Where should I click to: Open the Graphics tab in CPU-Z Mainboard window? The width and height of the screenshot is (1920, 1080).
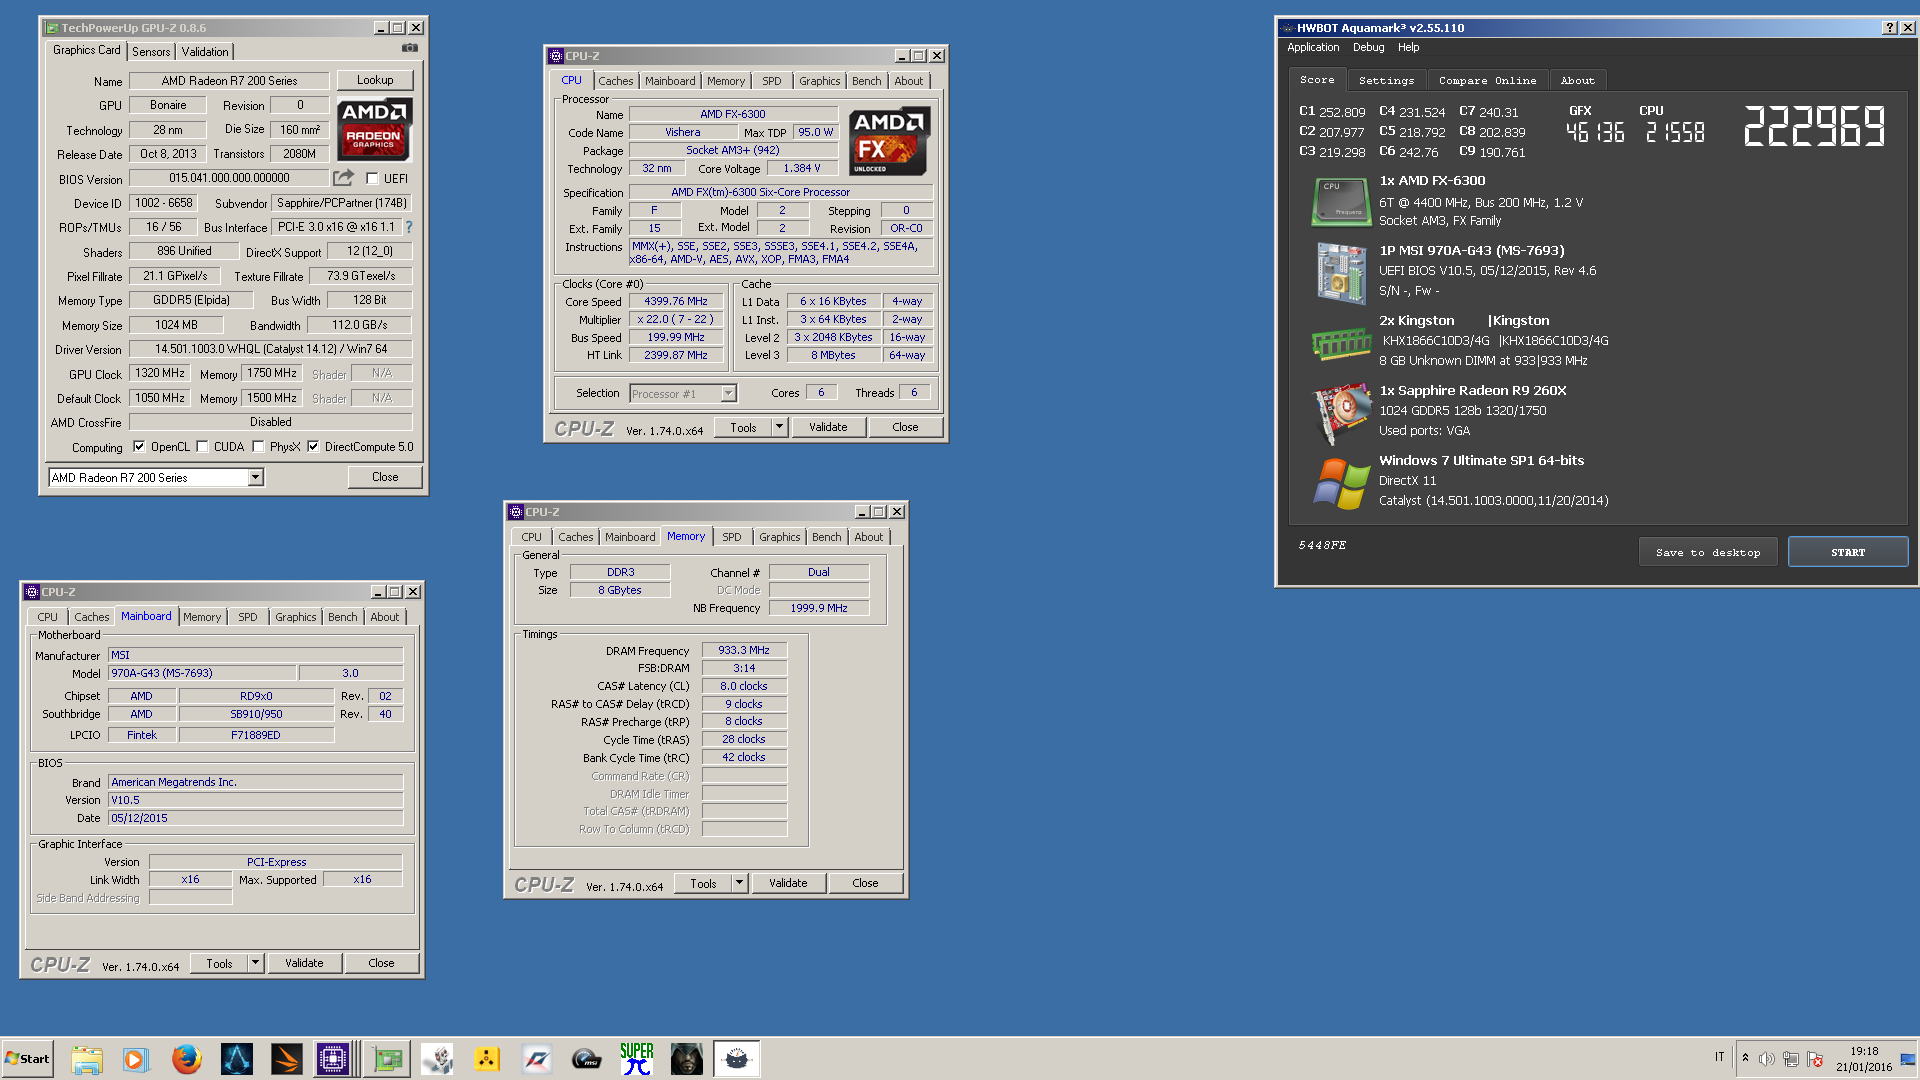pyautogui.click(x=296, y=617)
